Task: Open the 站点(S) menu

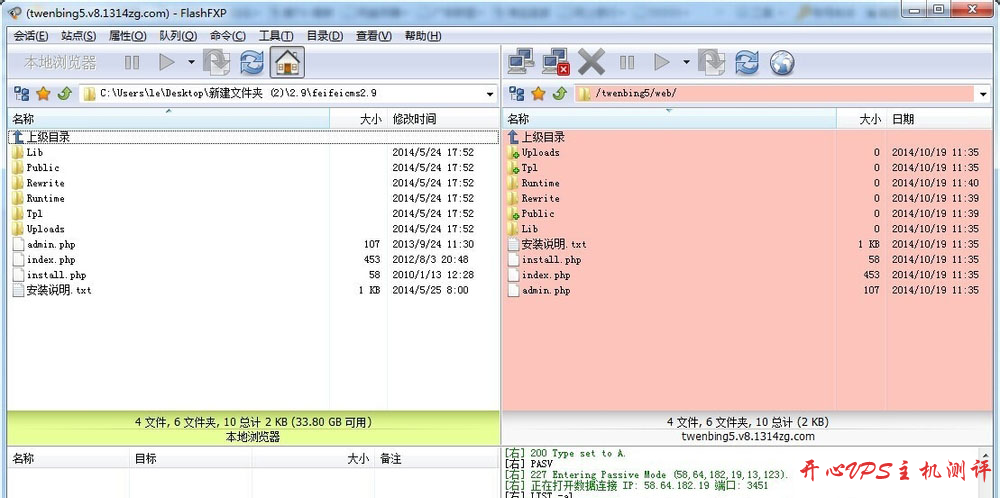Action: (x=78, y=36)
